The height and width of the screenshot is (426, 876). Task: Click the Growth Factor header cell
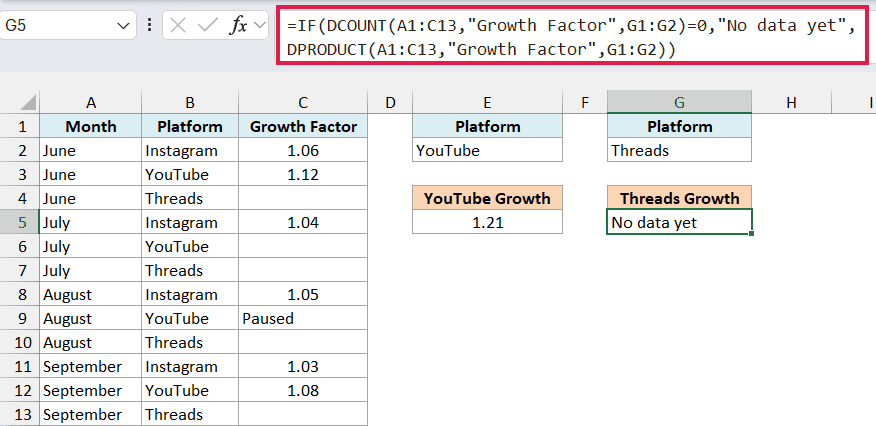(303, 127)
